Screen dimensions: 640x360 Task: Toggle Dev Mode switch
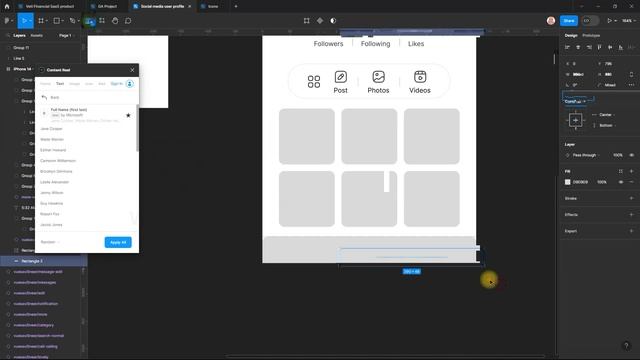pyautogui.click(x=590, y=20)
